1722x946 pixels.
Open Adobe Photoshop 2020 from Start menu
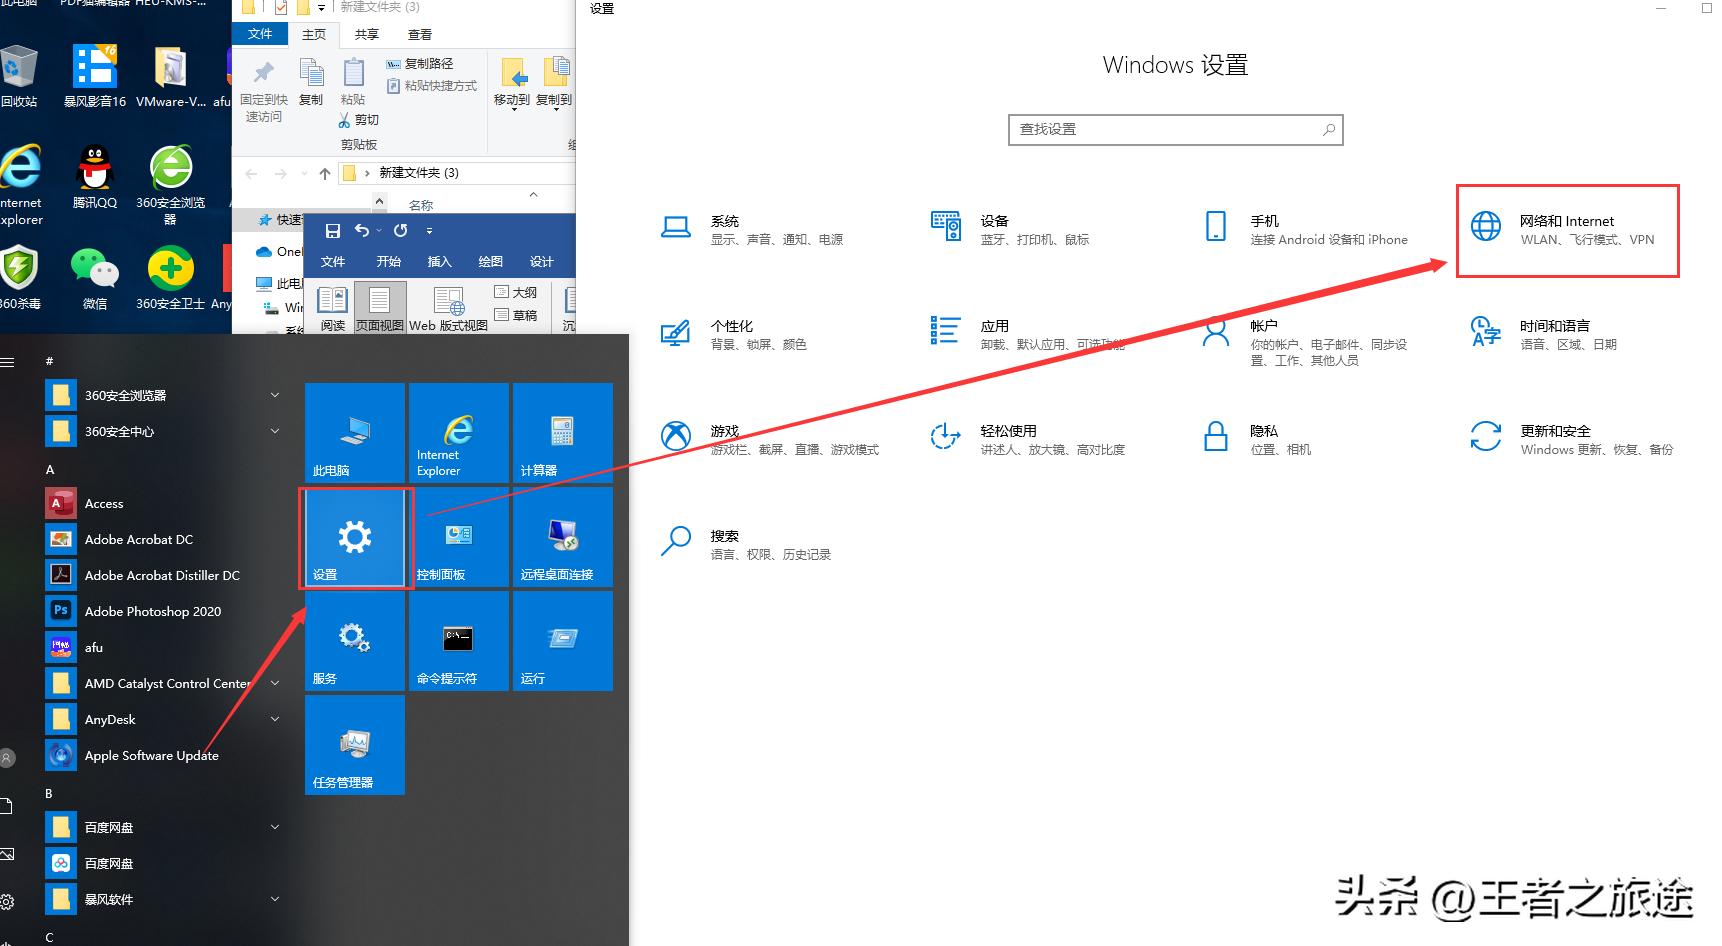pyautogui.click(x=151, y=611)
